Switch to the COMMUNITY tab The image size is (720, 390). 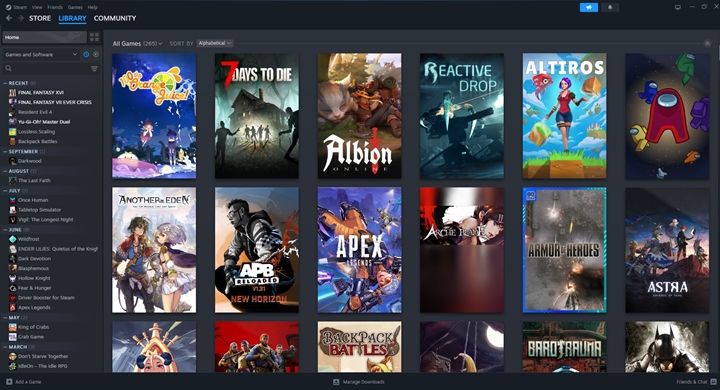point(115,18)
